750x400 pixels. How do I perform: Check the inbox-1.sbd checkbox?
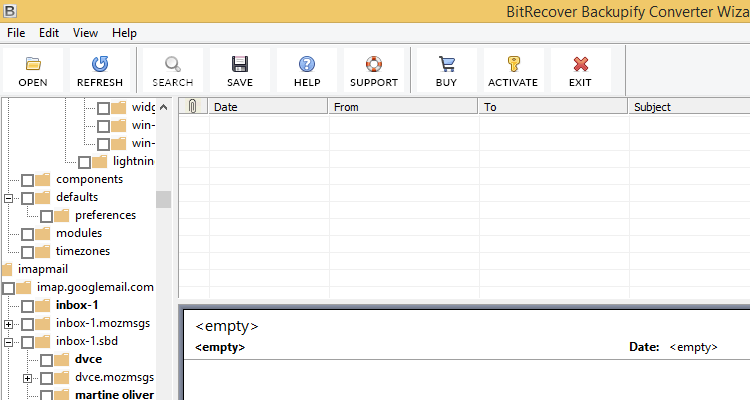[27, 342]
